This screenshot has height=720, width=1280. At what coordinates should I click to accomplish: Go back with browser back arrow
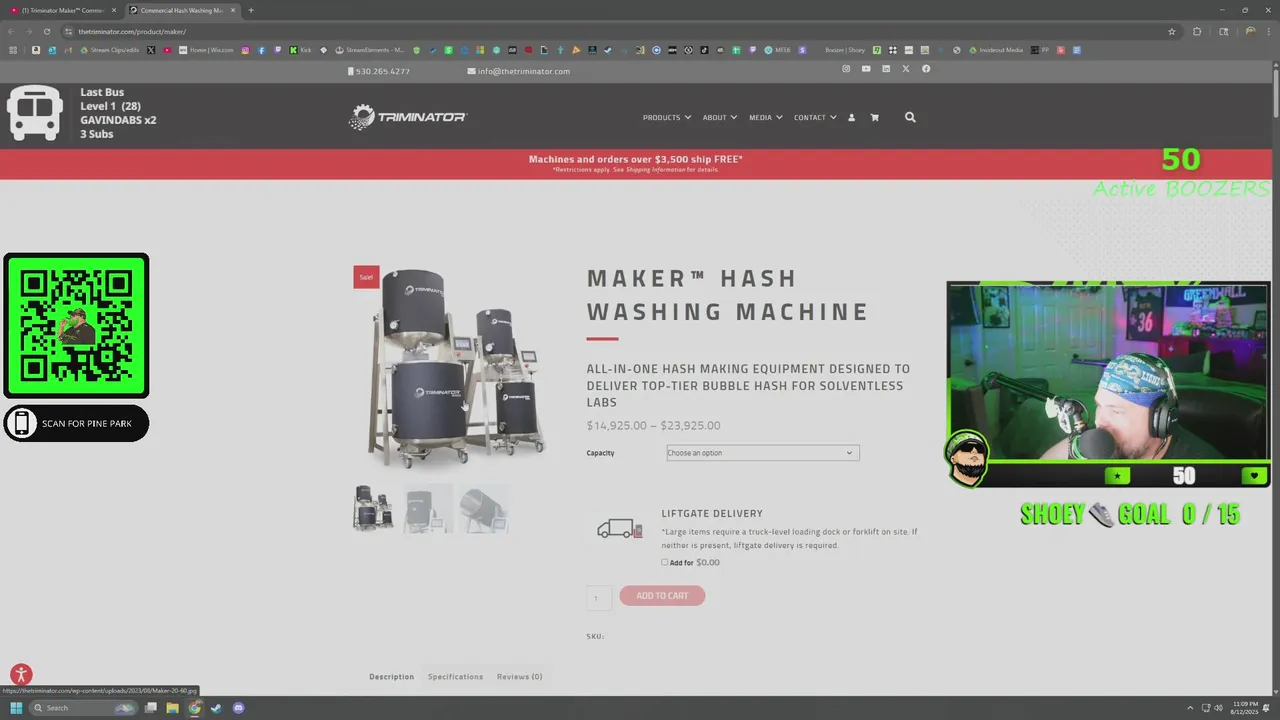(12, 31)
